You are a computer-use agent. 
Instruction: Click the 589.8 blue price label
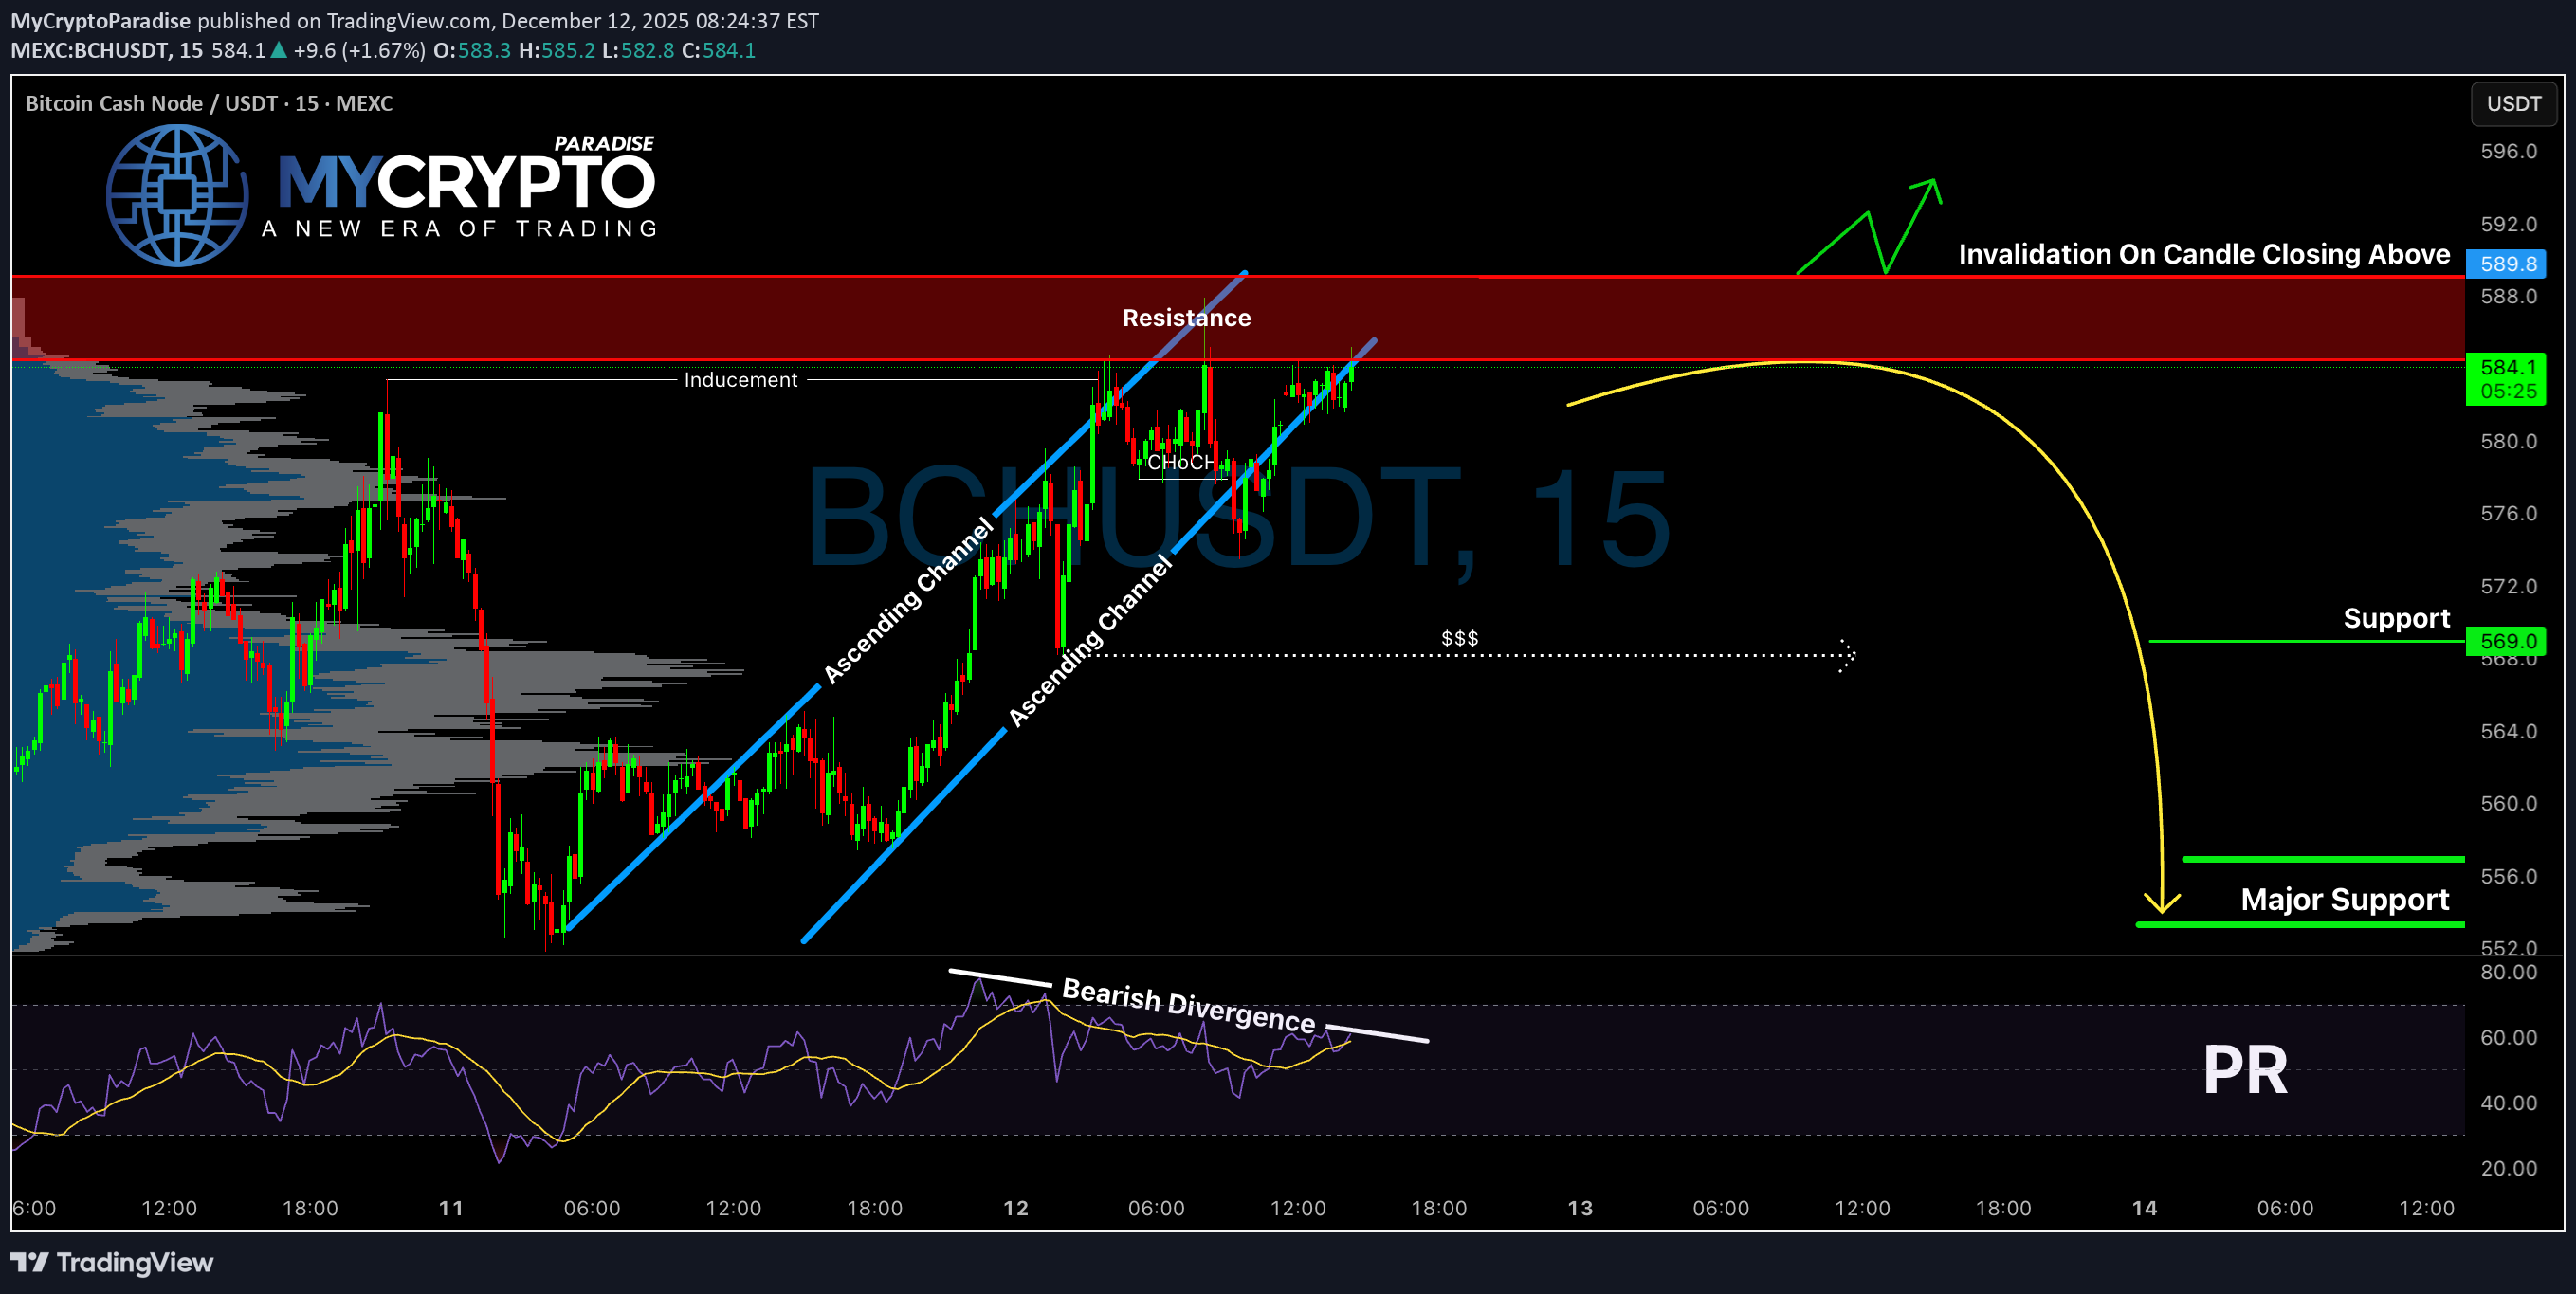[2507, 264]
